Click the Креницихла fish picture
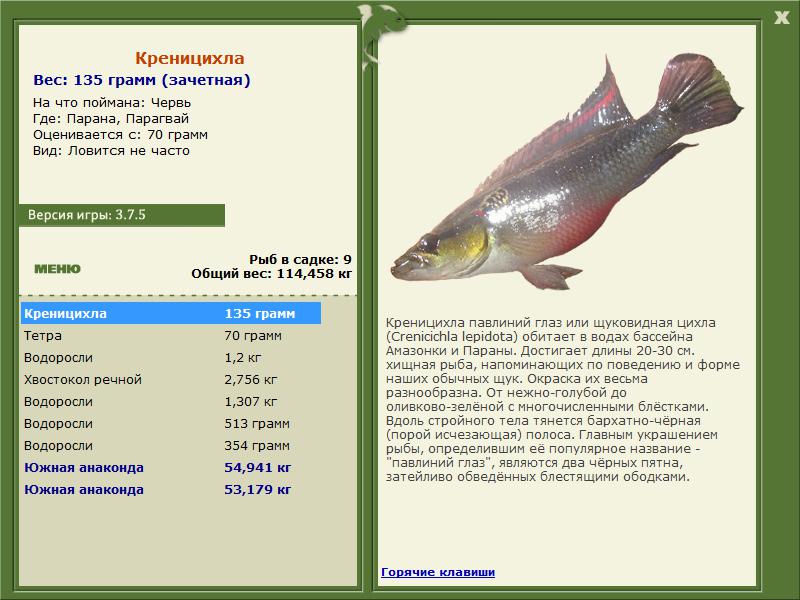 pyautogui.click(x=566, y=173)
